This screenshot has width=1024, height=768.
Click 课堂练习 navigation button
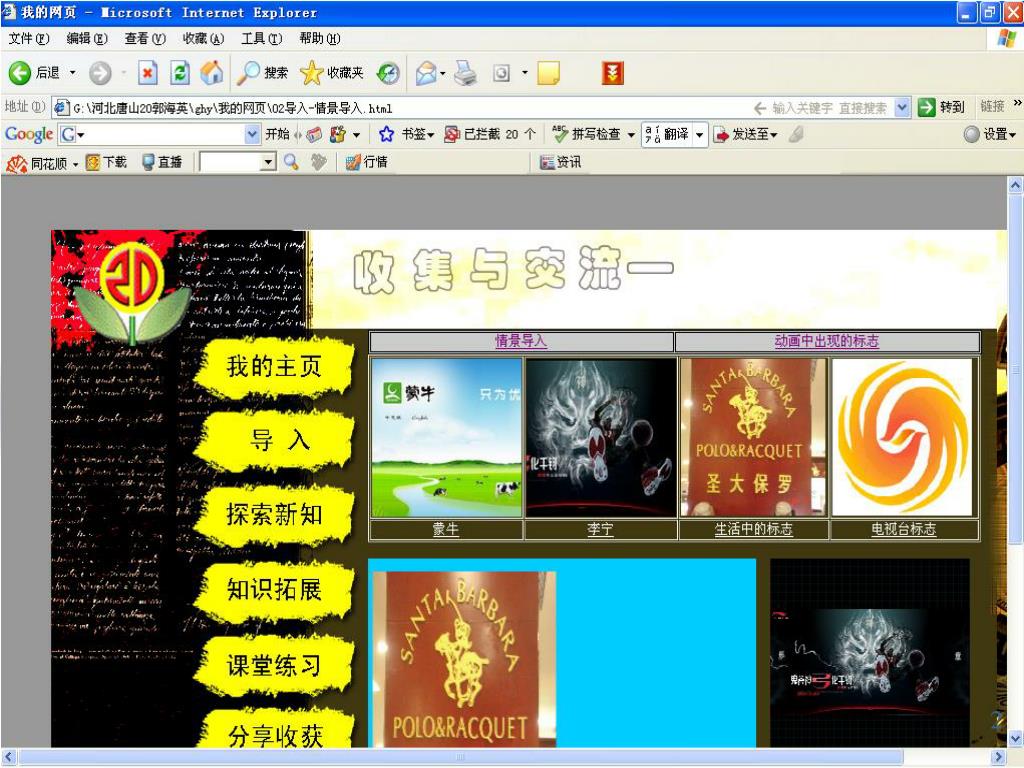pyautogui.click(x=274, y=665)
